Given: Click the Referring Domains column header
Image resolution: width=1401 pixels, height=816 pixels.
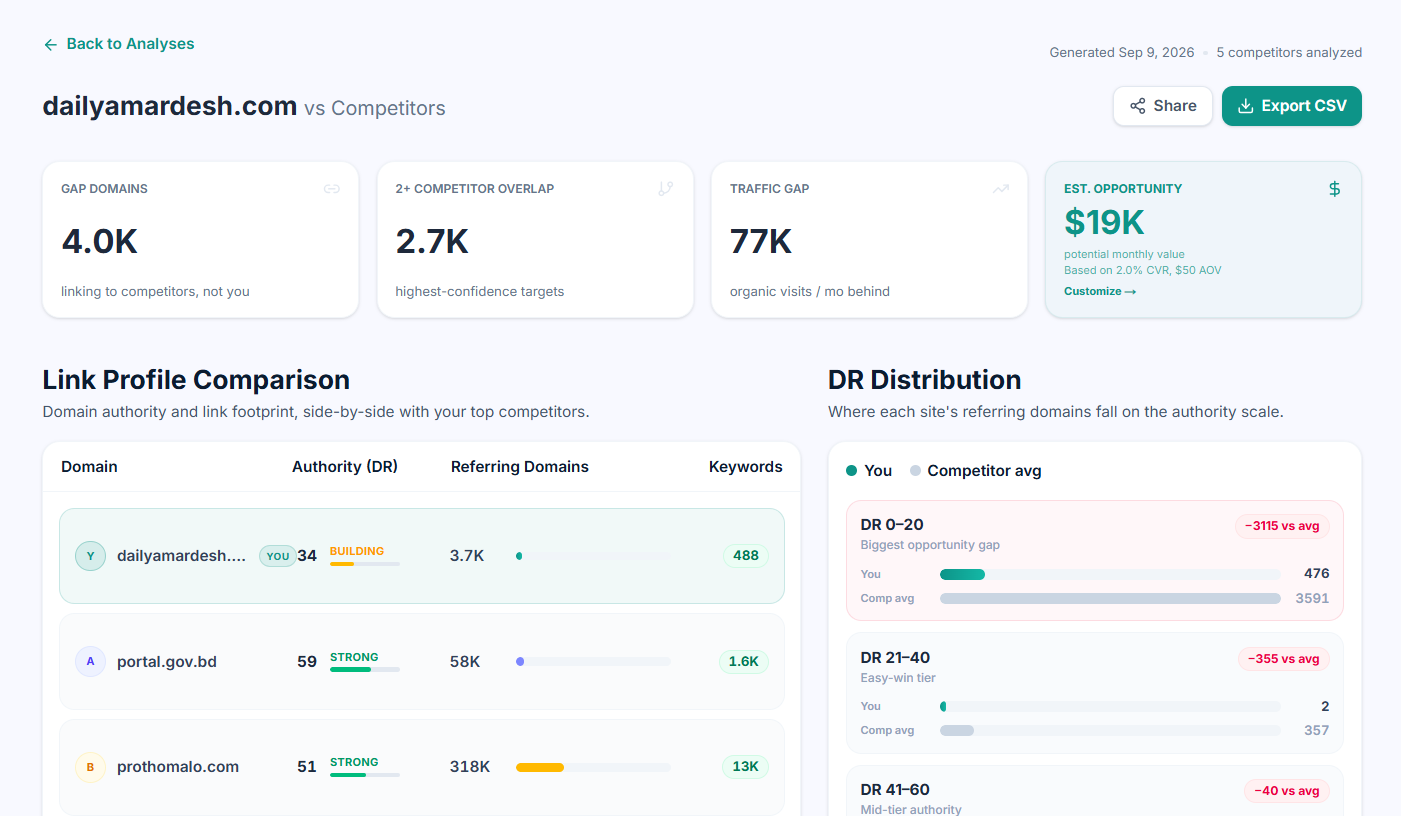Looking at the screenshot, I should [520, 467].
